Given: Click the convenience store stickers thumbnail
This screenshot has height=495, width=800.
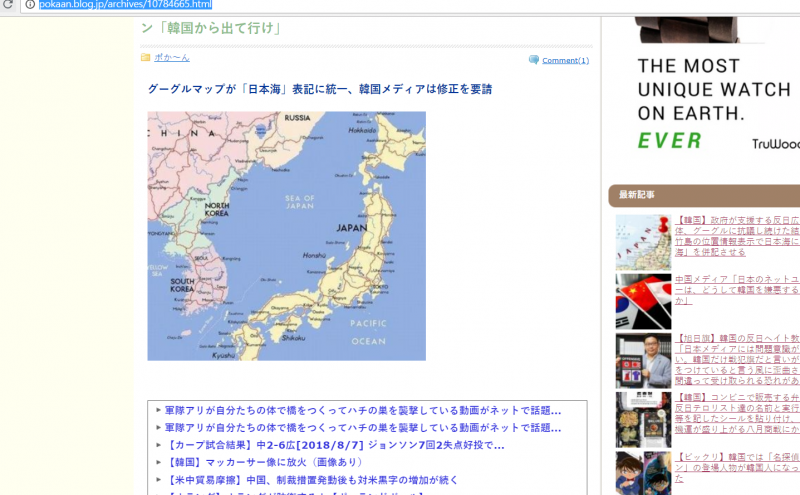Looking at the screenshot, I should 643,420.
